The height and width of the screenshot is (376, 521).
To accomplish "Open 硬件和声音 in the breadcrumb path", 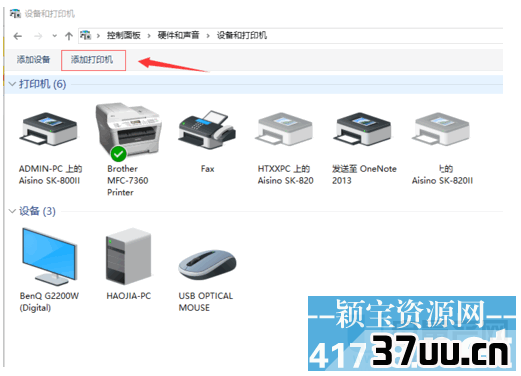I will pos(178,35).
